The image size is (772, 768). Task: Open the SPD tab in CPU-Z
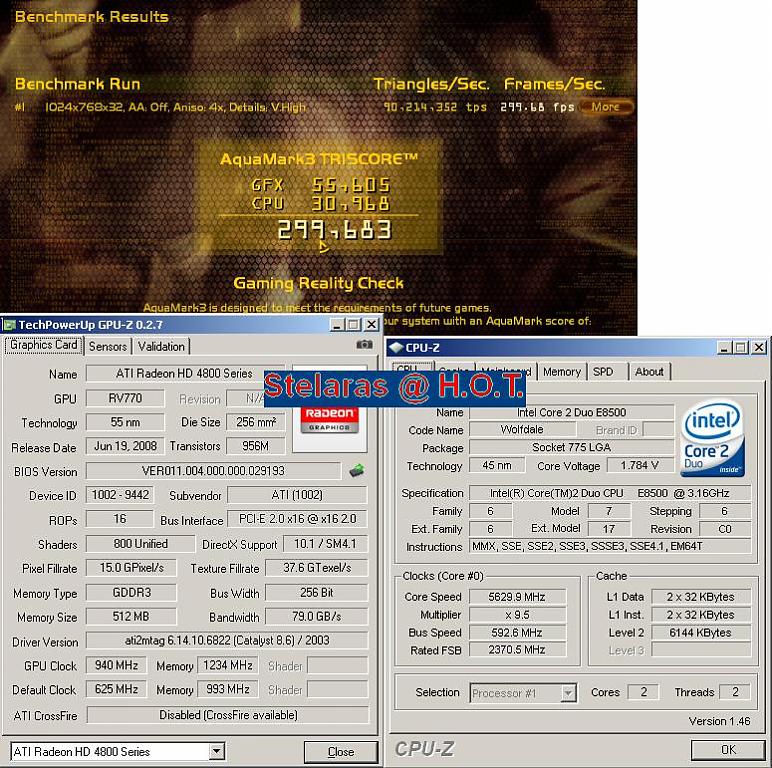pyautogui.click(x=603, y=372)
